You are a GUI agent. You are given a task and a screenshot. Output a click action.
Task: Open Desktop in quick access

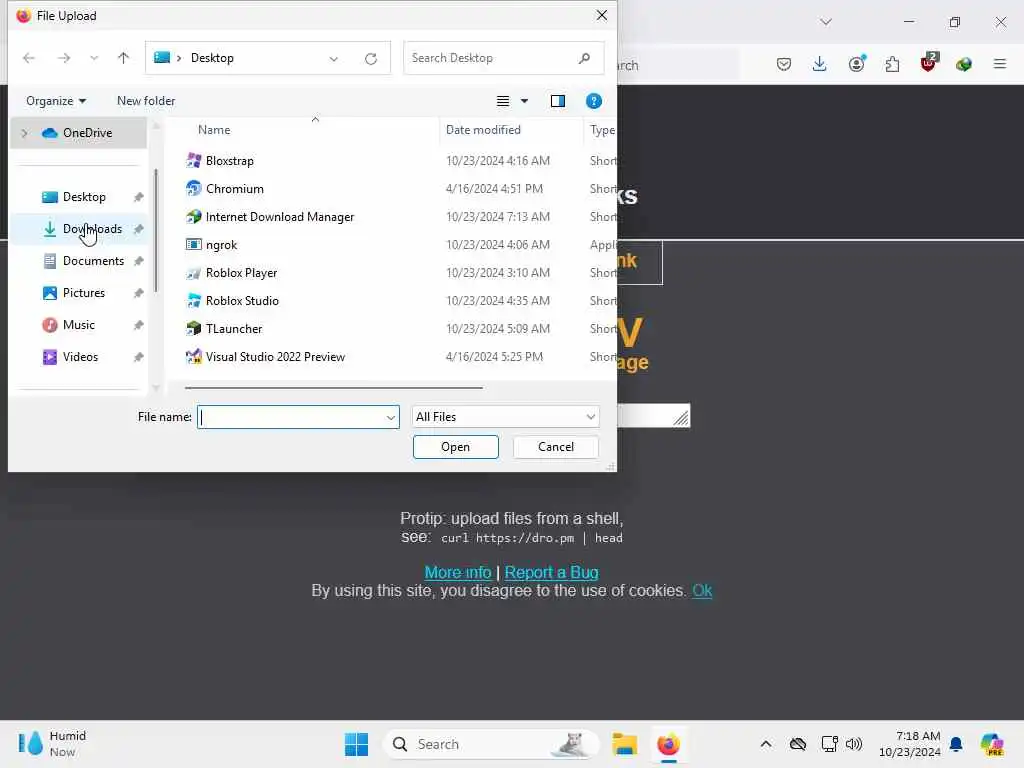point(84,197)
